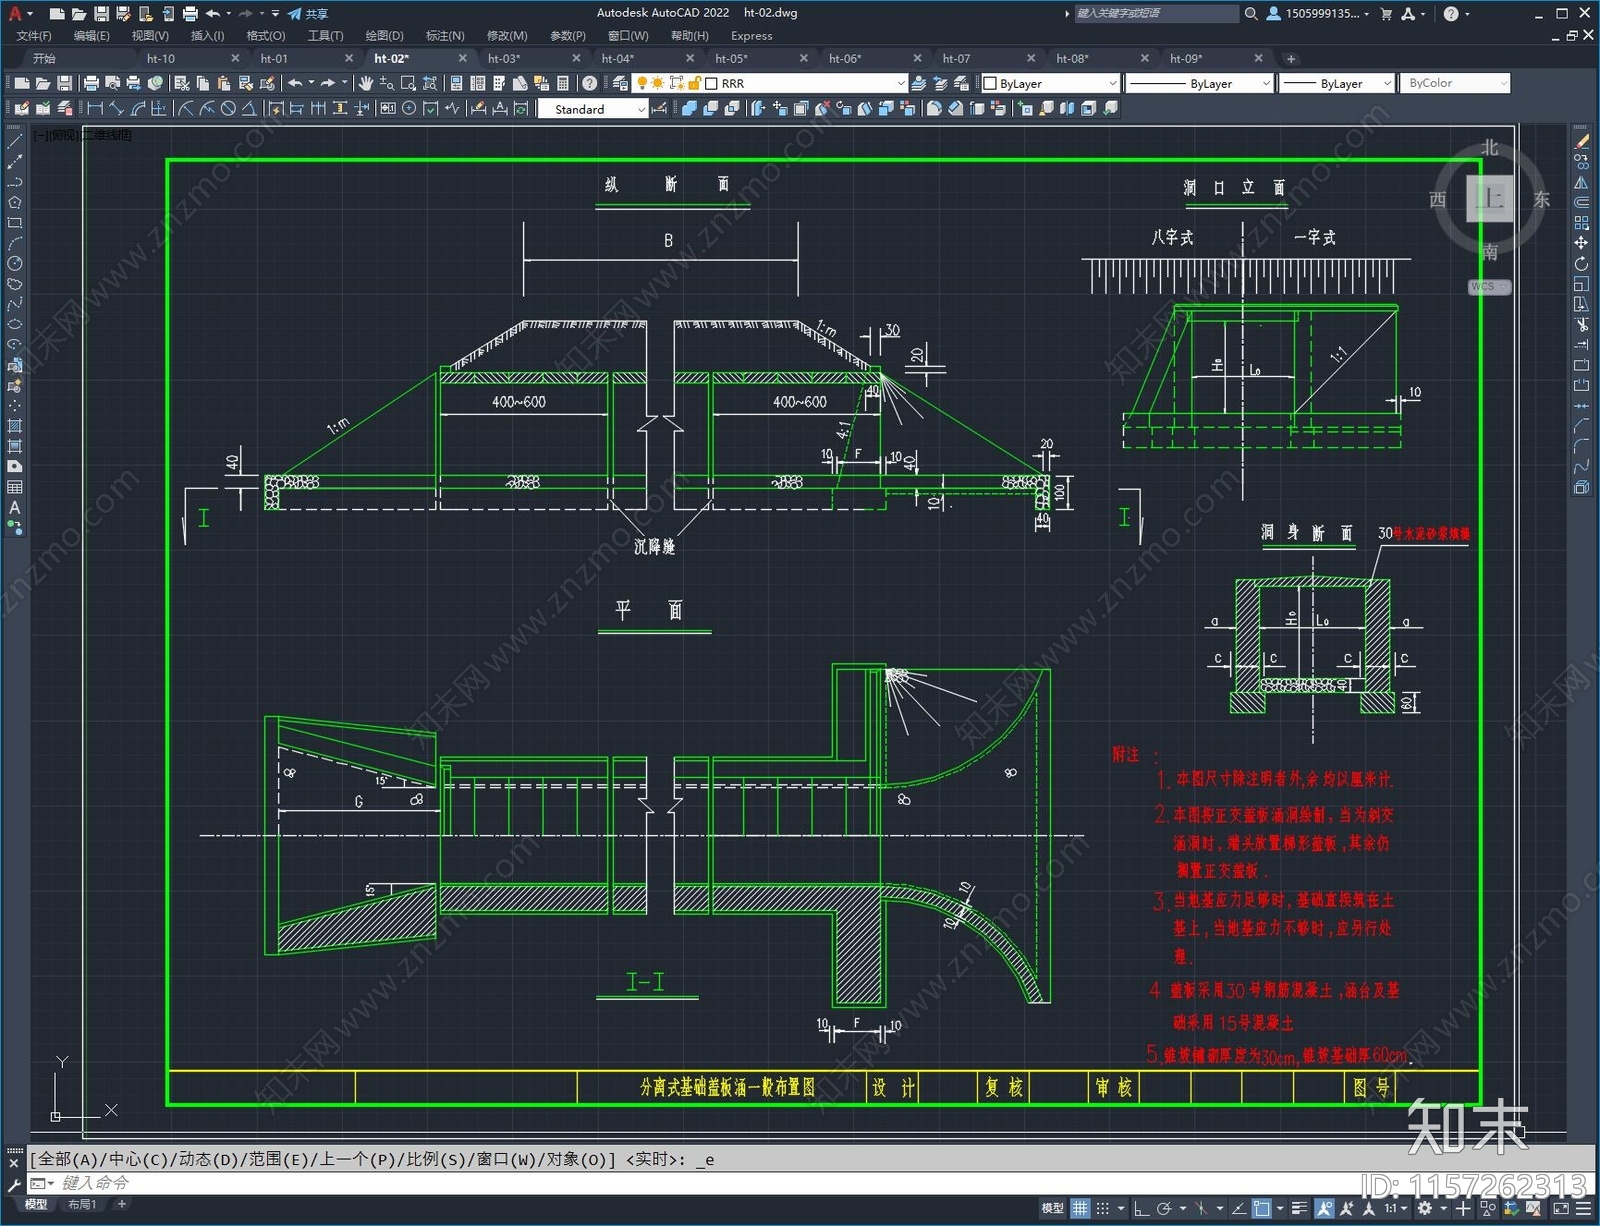Select the Linear dimension tool
This screenshot has width=1600, height=1226.
95,108
